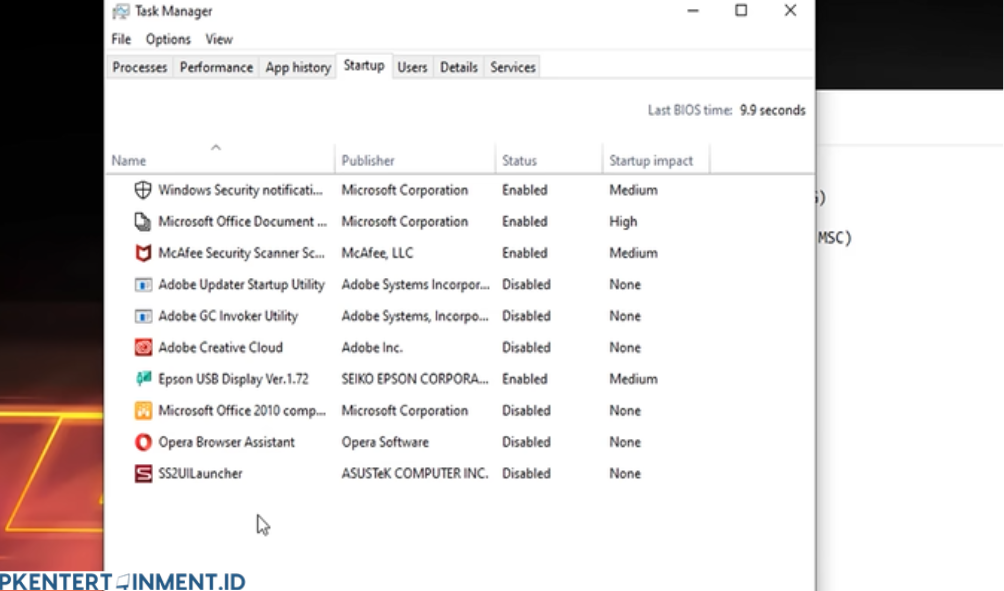Image resolution: width=1004 pixels, height=591 pixels.
Task: Select the Opera Browser Assistant name
Action: [226, 442]
